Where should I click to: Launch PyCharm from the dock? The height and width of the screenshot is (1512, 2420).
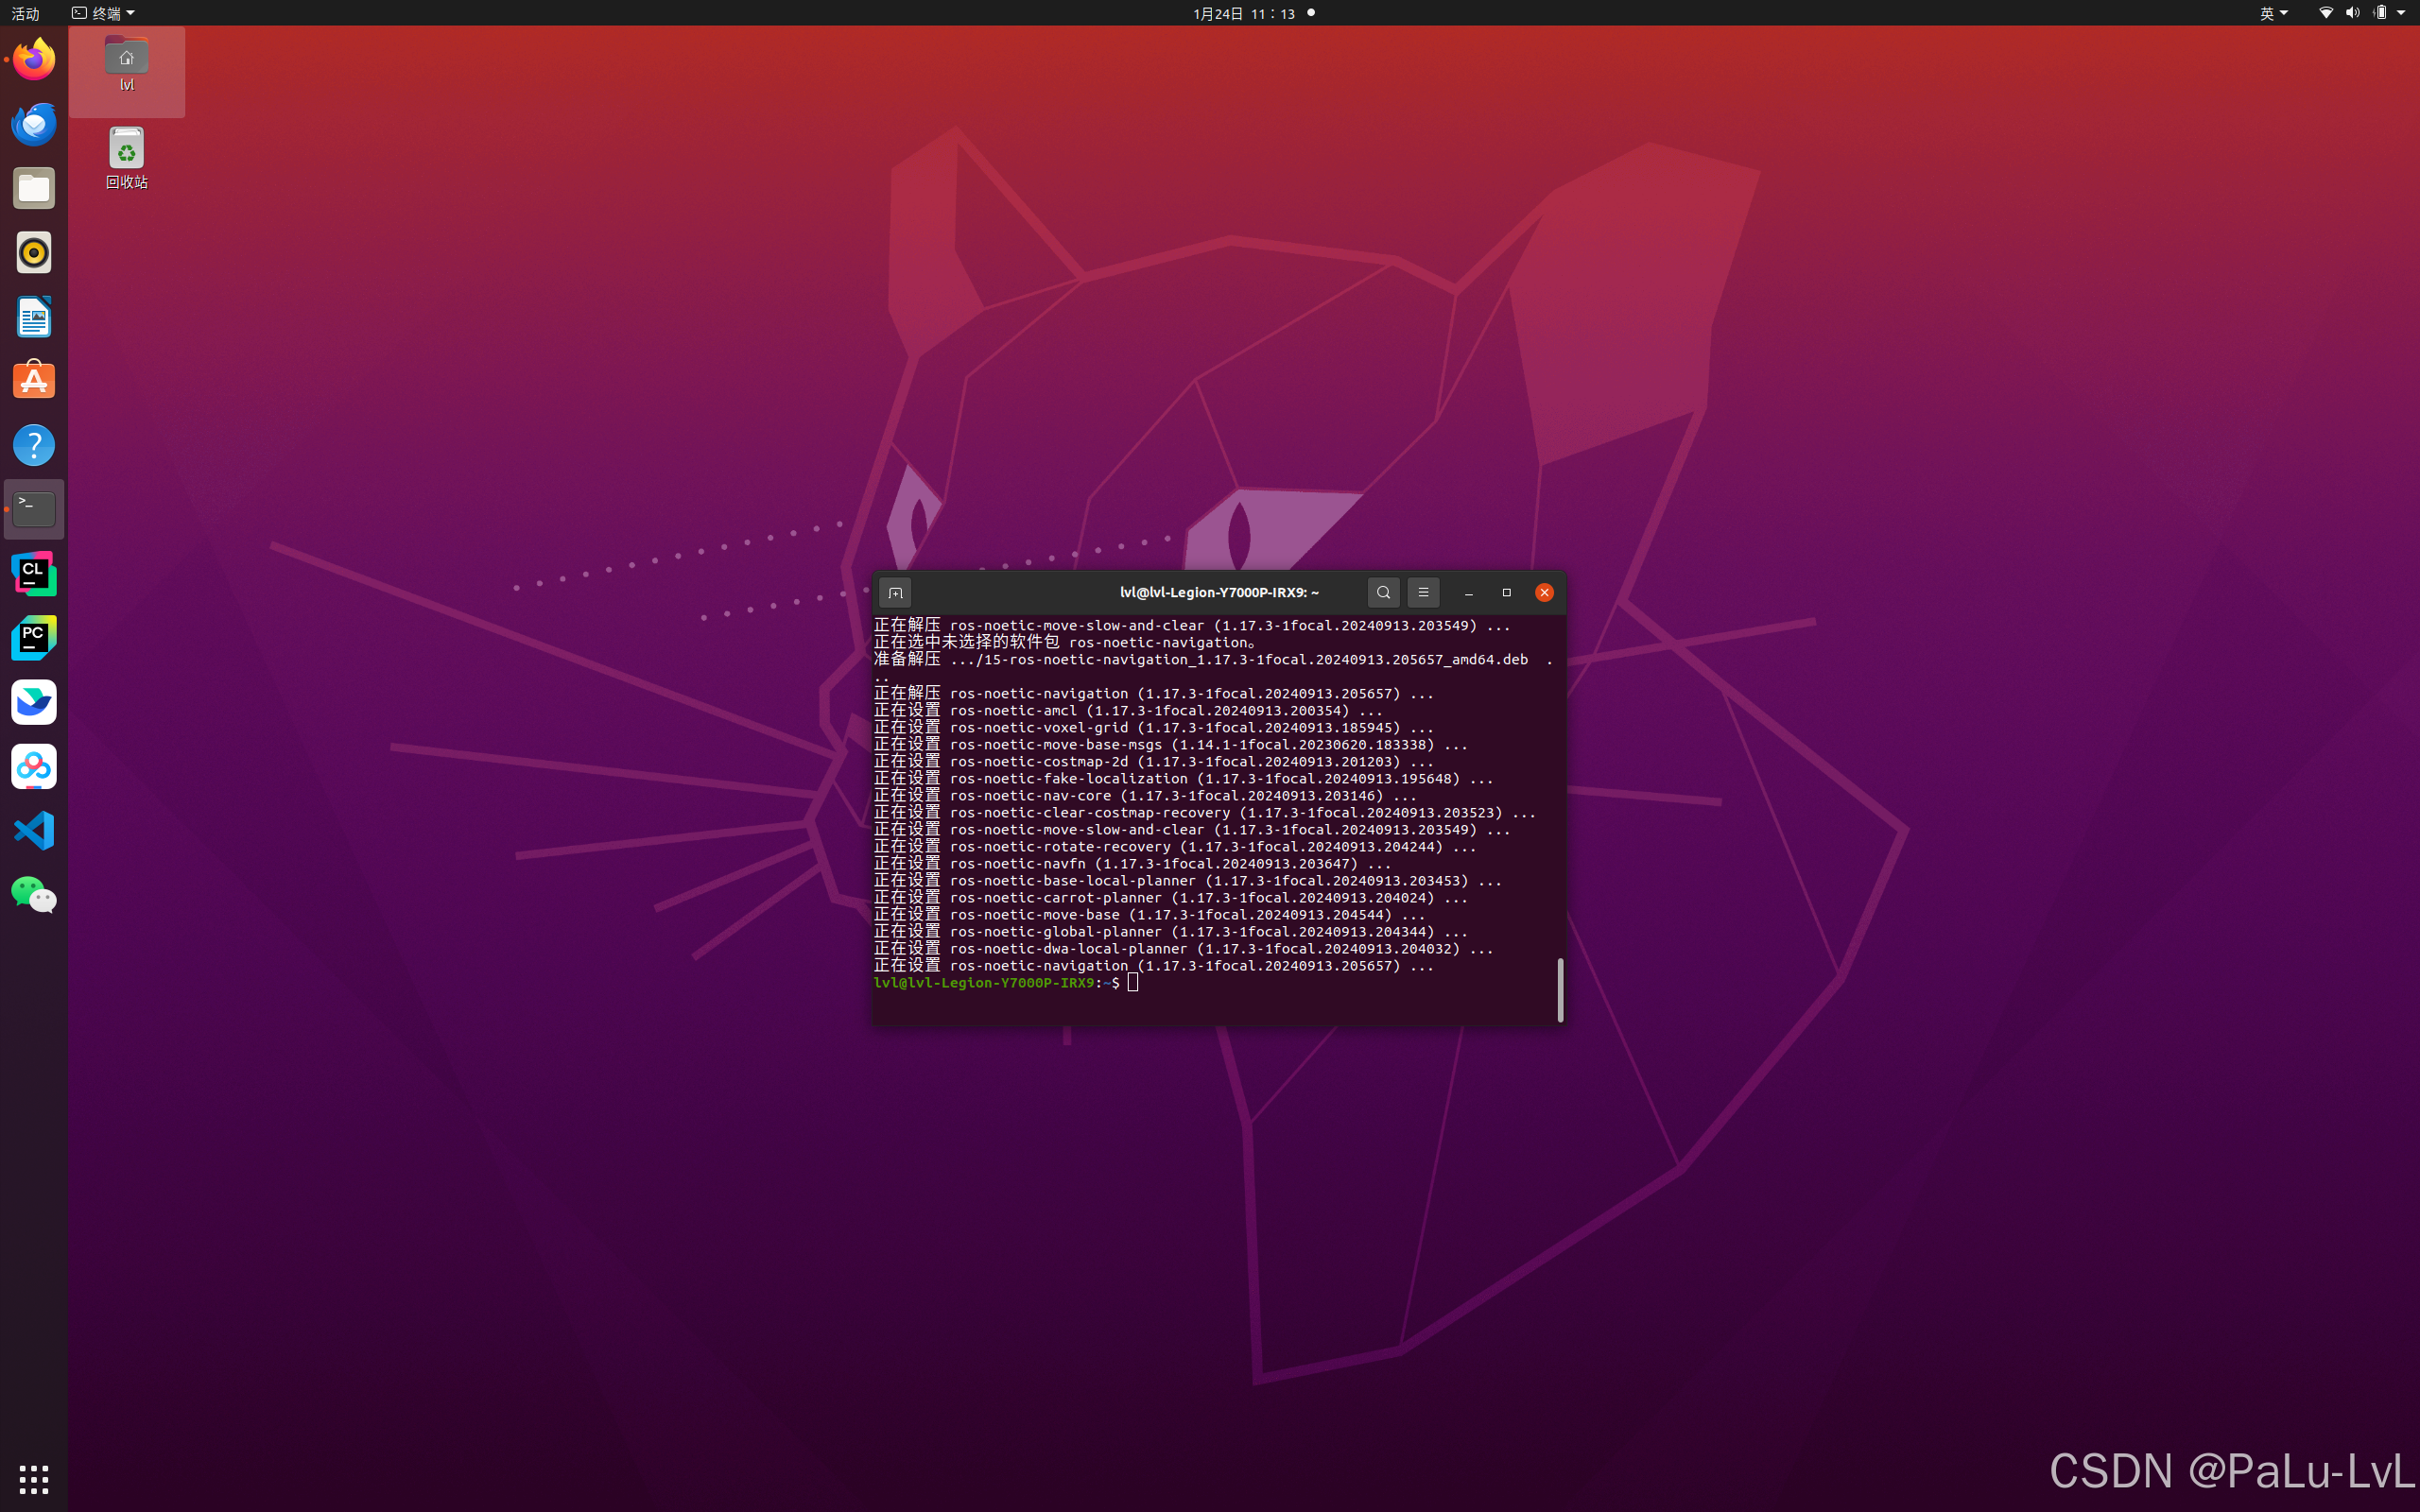[x=34, y=638]
